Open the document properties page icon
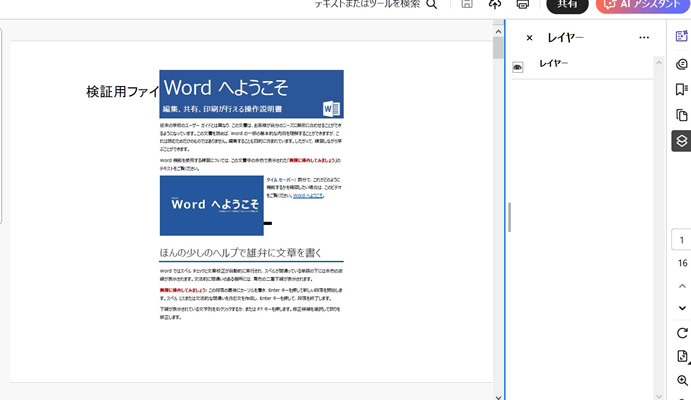This screenshot has width=691, height=400. tap(682, 356)
